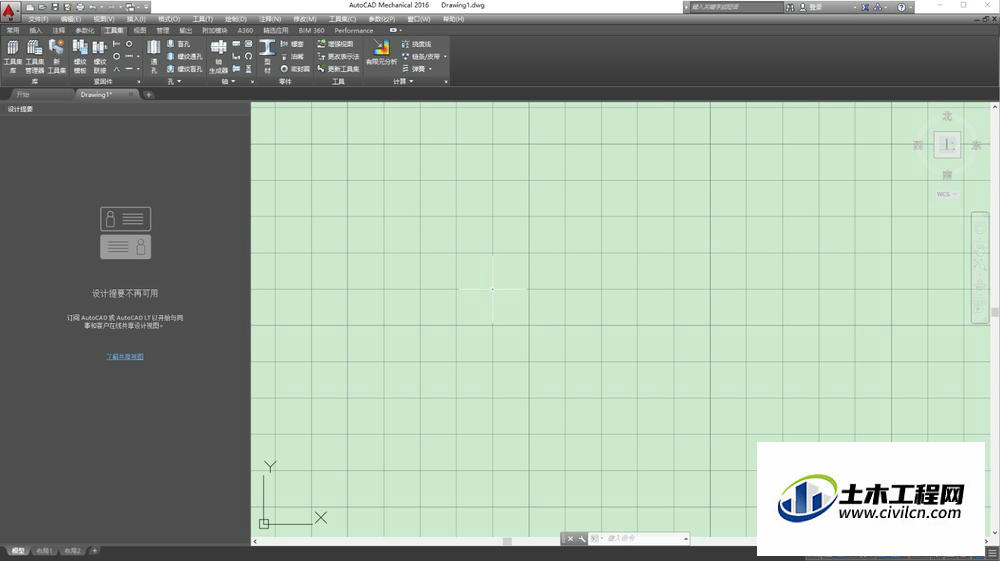Toggle the ribbon minimize state button

pyautogui.click(x=395, y=30)
